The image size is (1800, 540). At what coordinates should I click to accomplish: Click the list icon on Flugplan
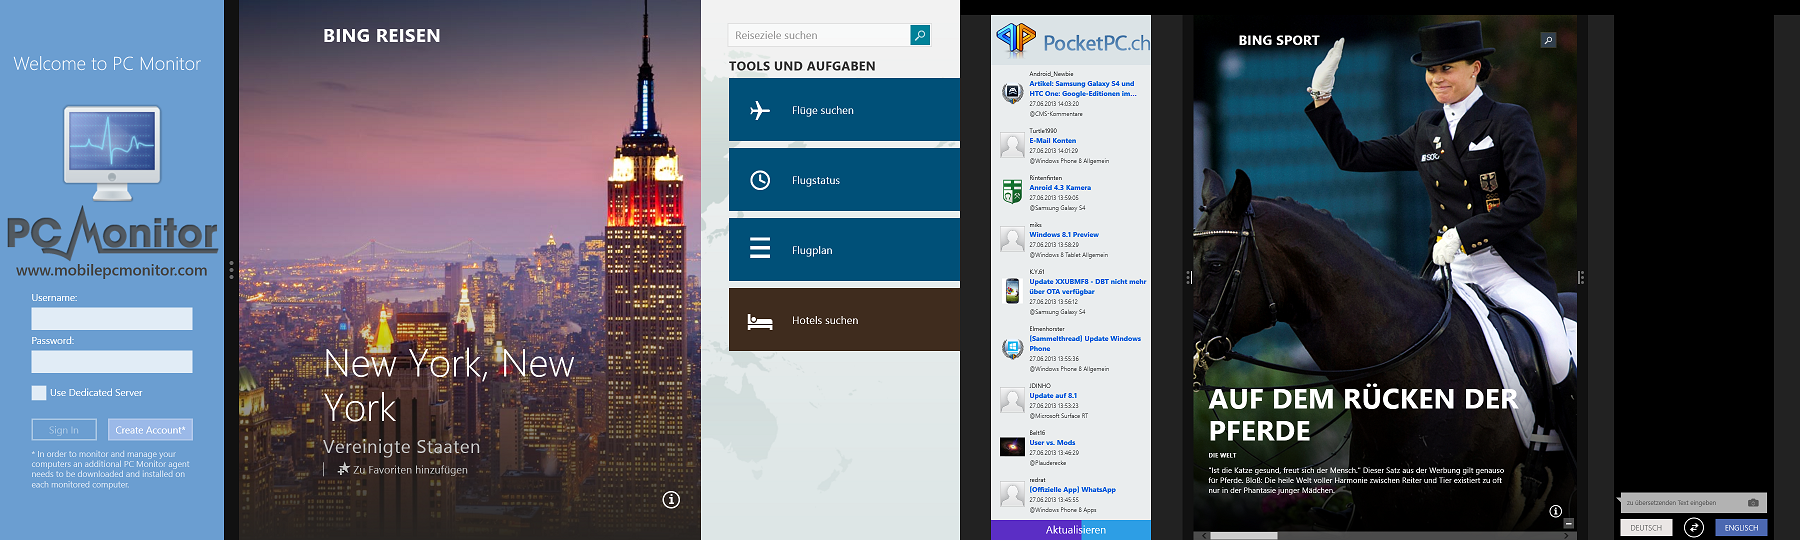click(760, 249)
